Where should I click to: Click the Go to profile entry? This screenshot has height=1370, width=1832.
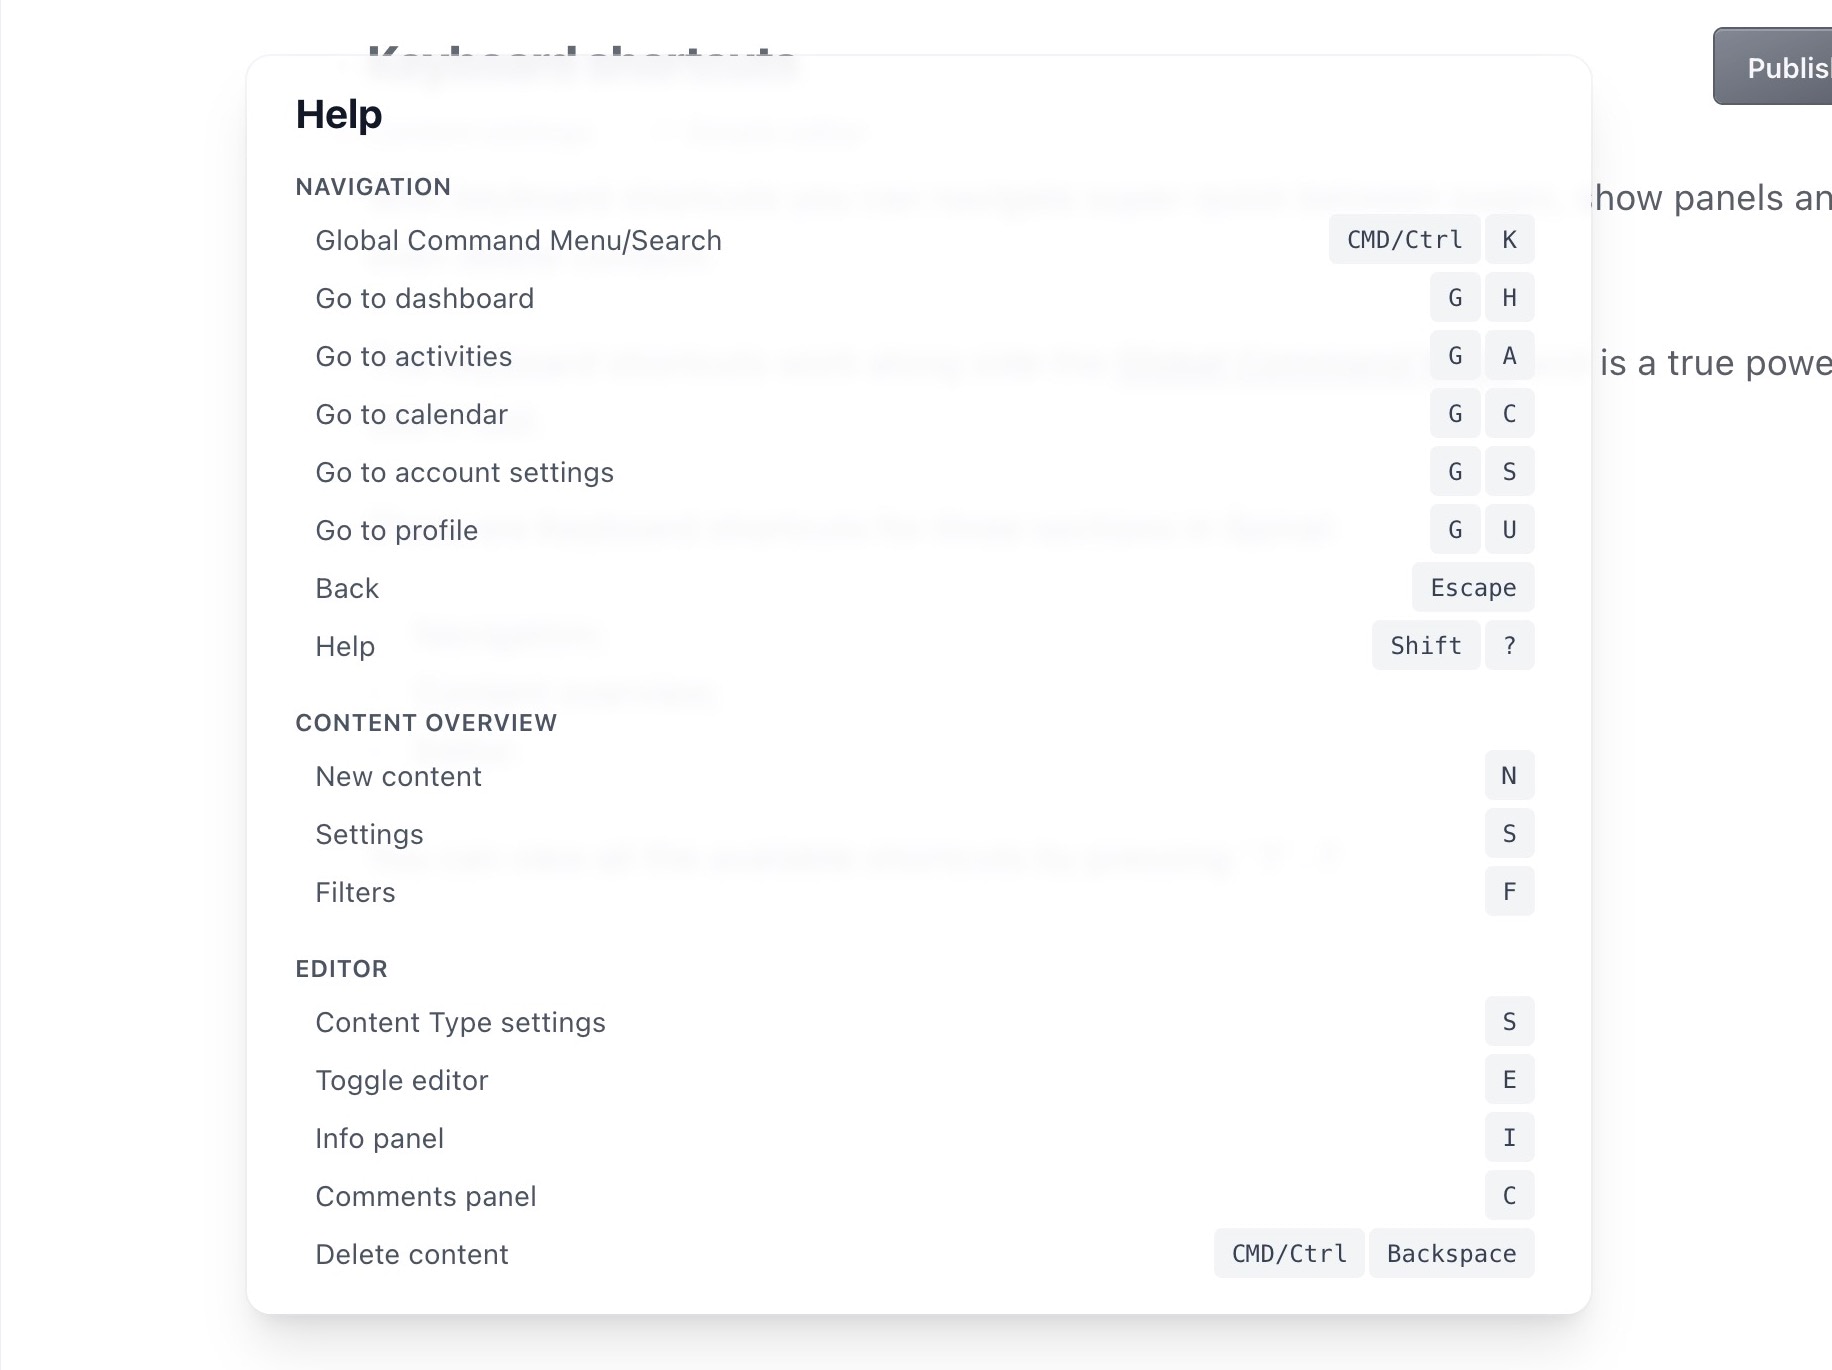tap(396, 531)
